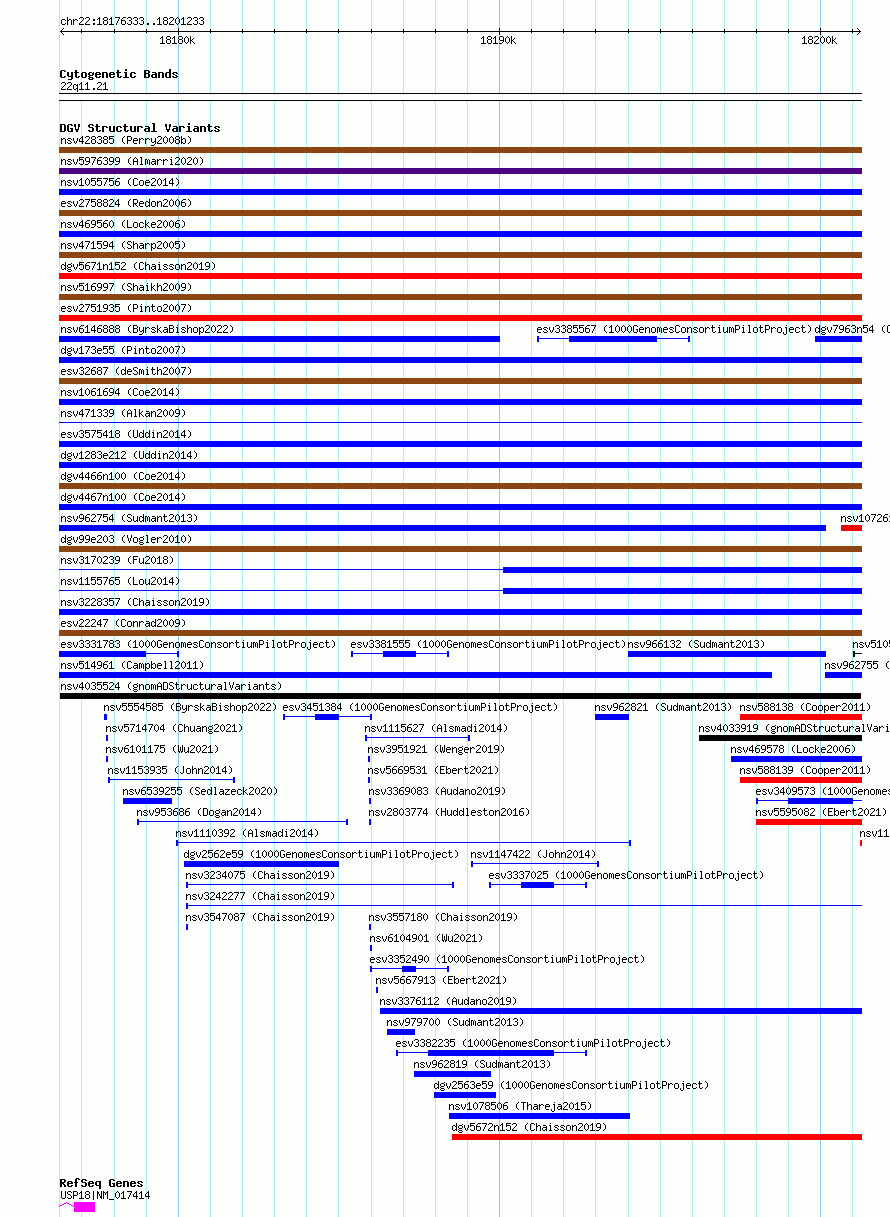Open variant nsv962821 (Sudmant2013)

[663, 707]
